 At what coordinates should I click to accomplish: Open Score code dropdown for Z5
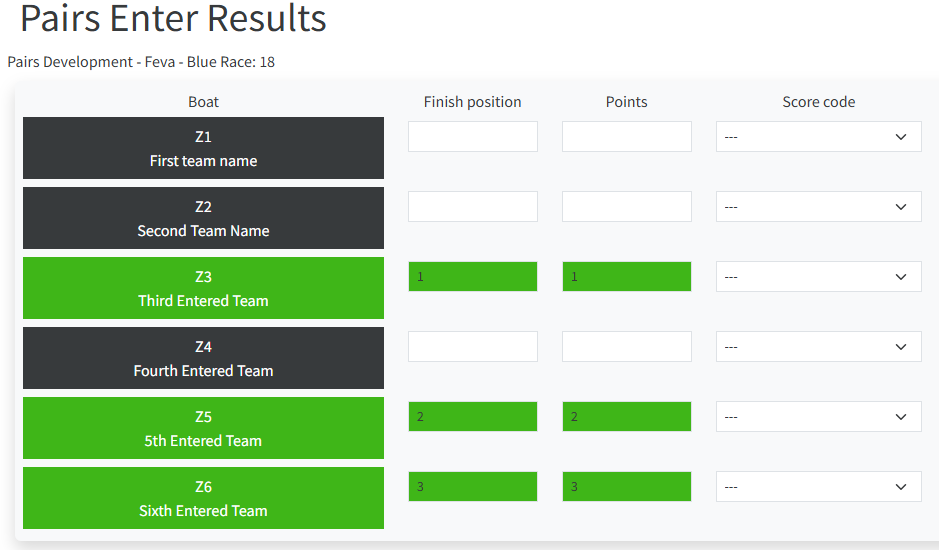tap(818, 417)
